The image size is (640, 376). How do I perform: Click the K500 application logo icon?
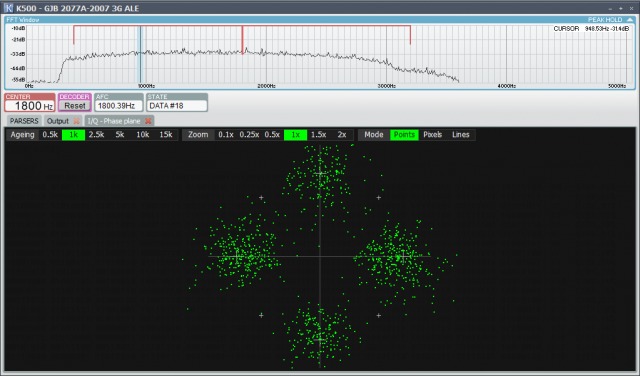[x=8, y=8]
